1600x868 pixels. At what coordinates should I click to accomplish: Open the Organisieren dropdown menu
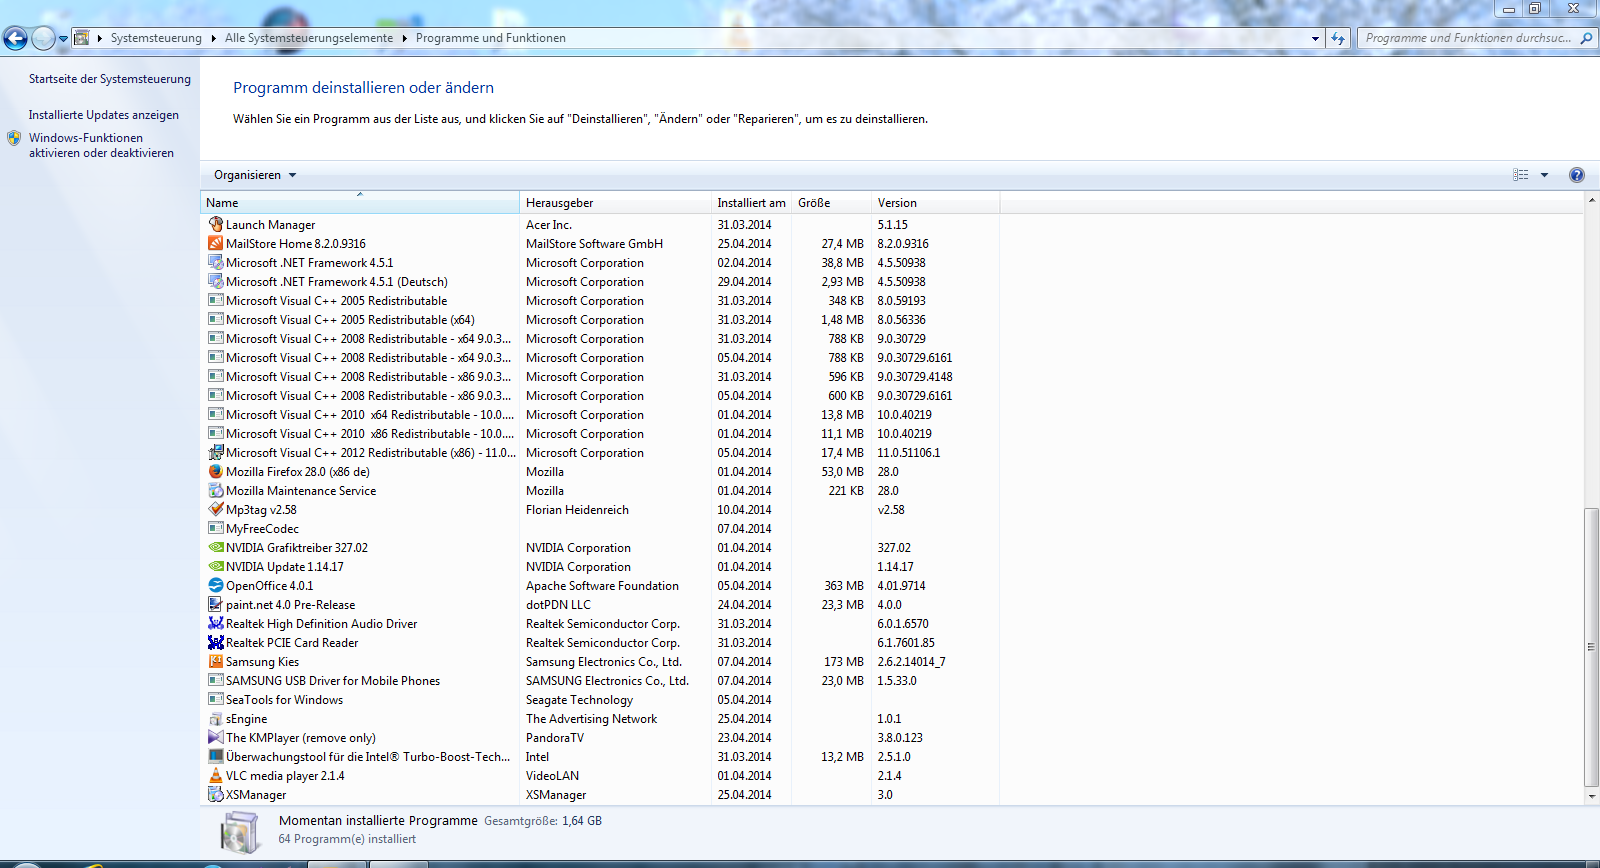(255, 175)
